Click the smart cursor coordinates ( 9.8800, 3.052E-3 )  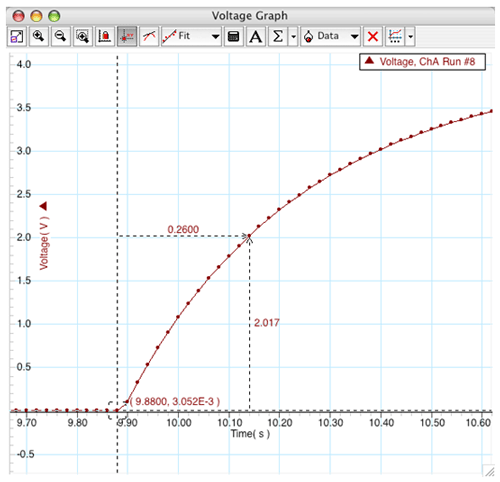pyautogui.click(x=175, y=401)
